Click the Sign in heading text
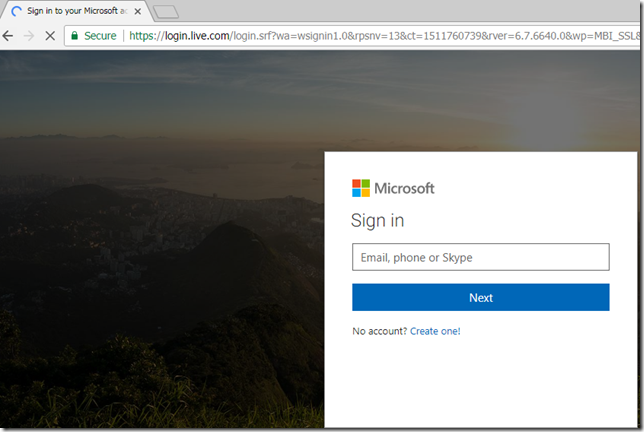 click(377, 221)
